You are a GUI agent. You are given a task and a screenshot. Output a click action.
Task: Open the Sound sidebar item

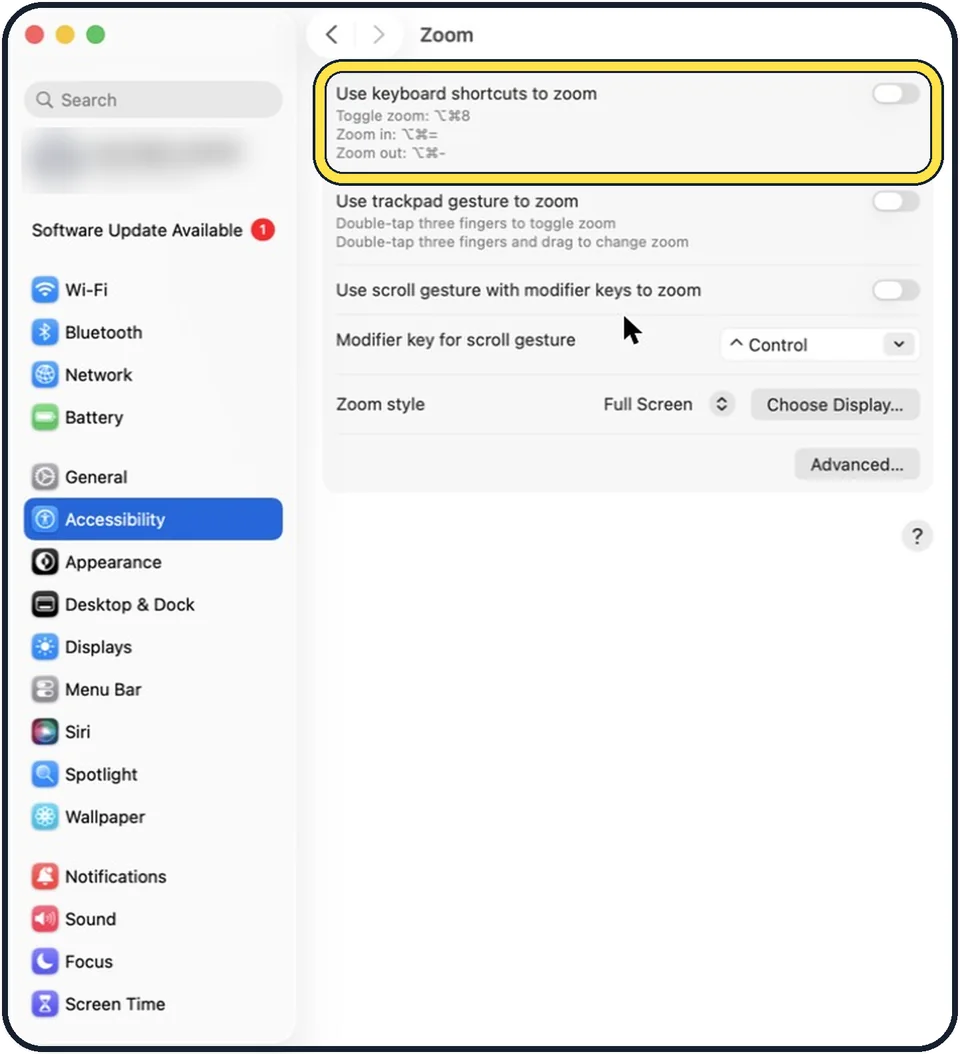[x=153, y=919]
